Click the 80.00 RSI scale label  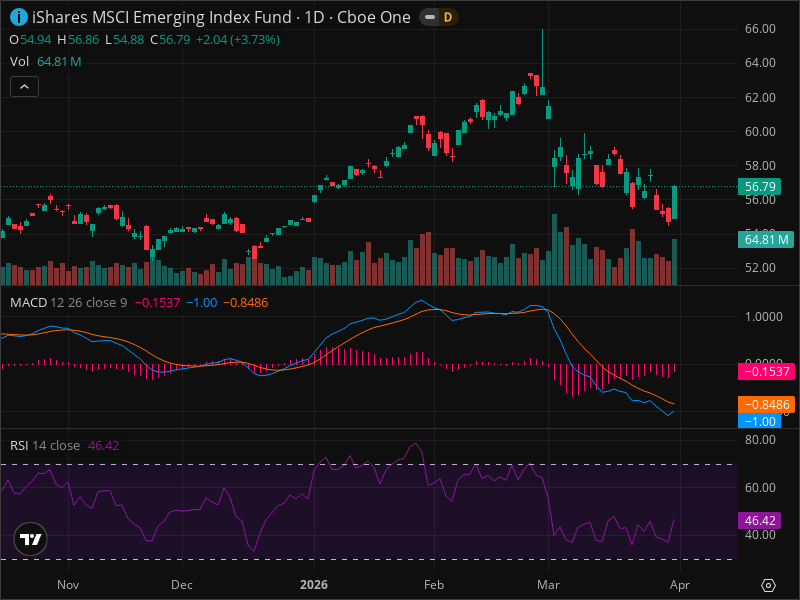pos(760,440)
